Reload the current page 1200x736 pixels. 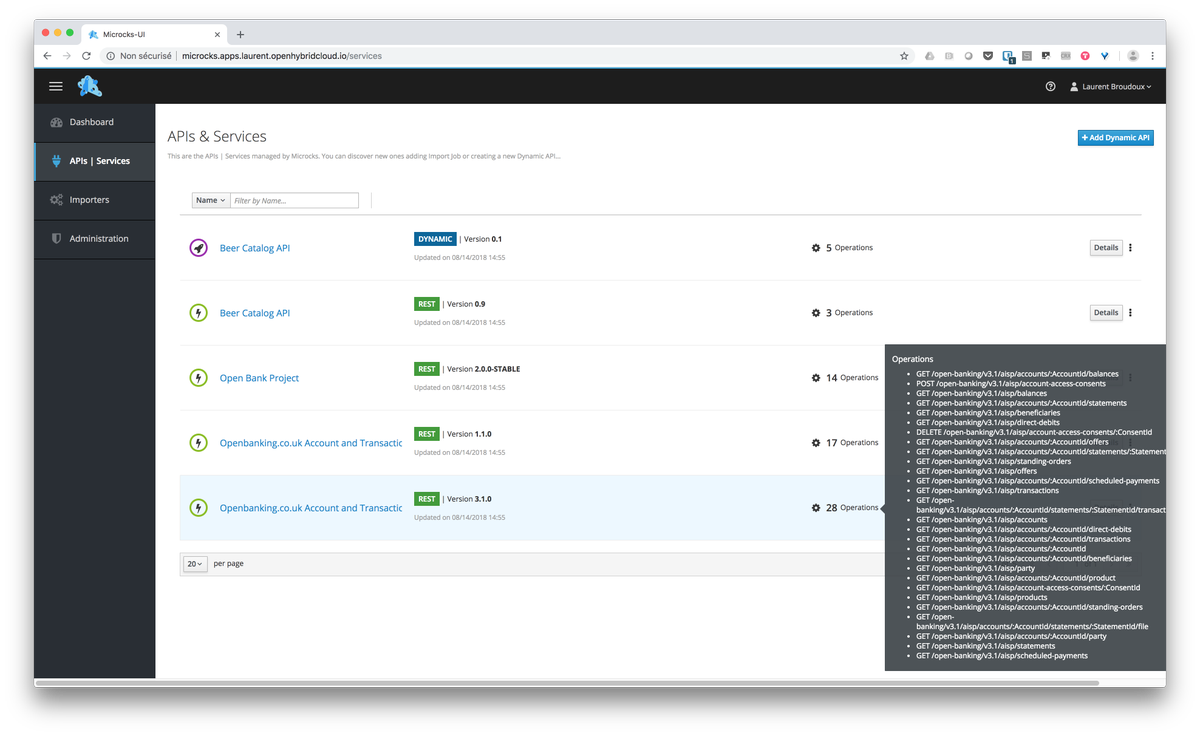pos(87,56)
